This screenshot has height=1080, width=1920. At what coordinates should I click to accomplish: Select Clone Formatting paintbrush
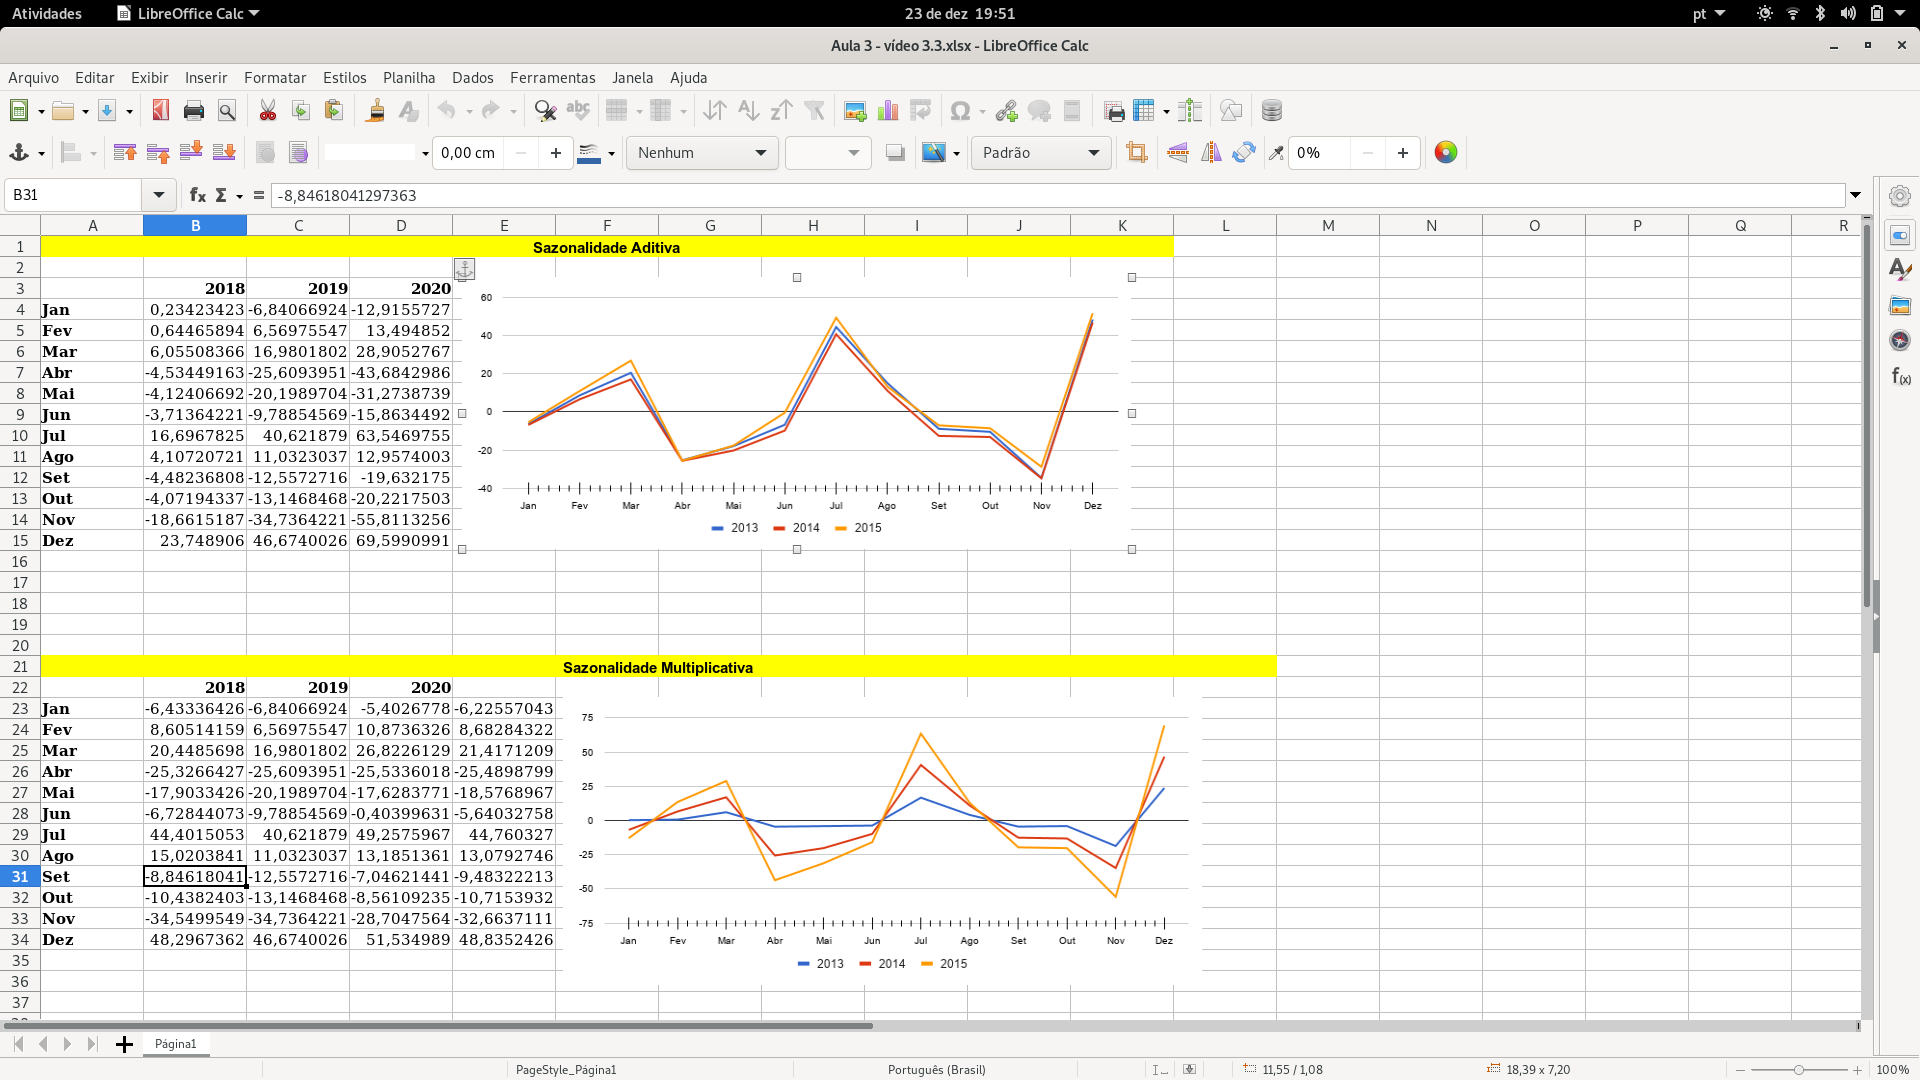(375, 111)
